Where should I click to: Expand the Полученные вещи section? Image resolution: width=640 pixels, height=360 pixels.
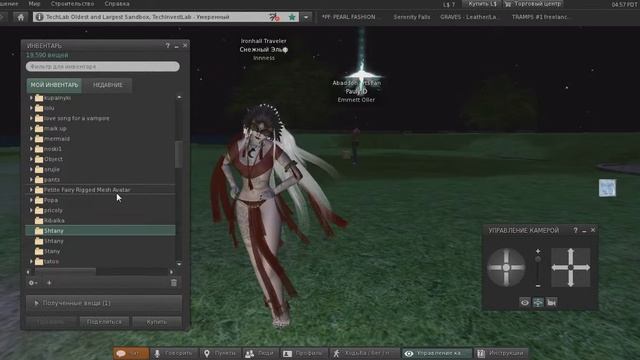[x=104, y=303]
